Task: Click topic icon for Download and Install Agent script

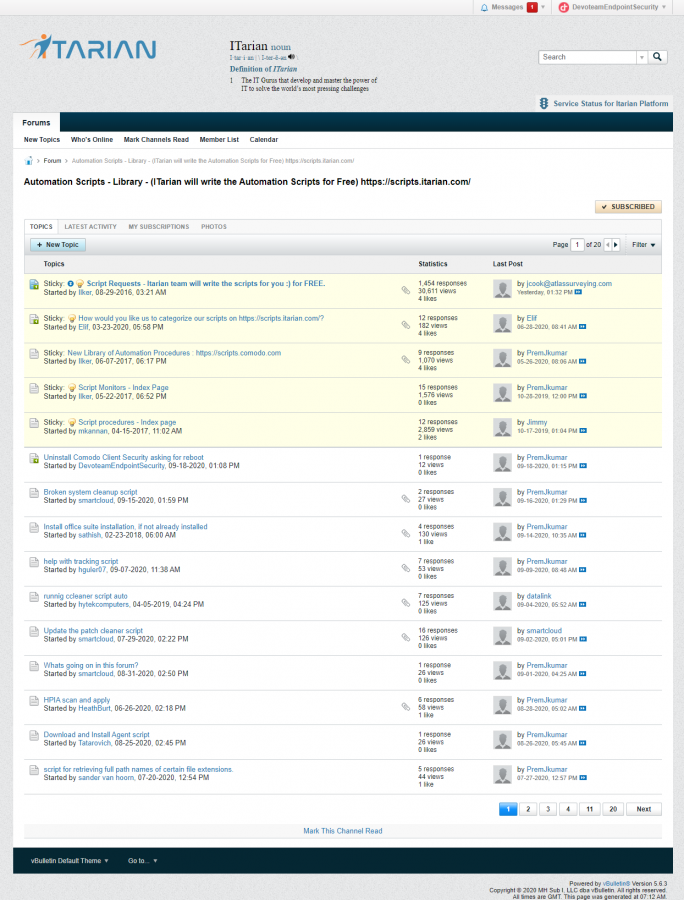Action: (x=34, y=735)
